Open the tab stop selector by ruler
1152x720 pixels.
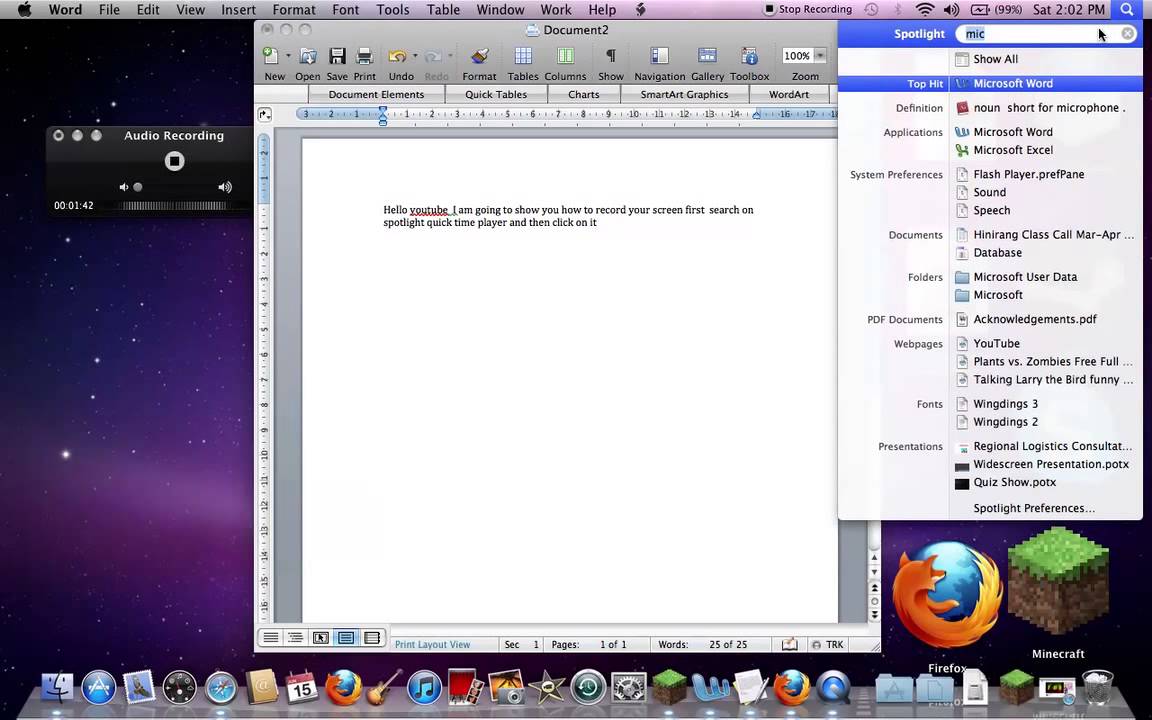pyautogui.click(x=264, y=115)
